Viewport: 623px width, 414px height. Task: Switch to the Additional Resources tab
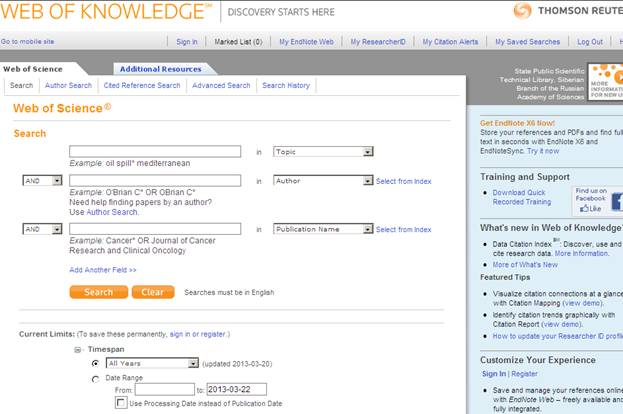pyautogui.click(x=161, y=69)
